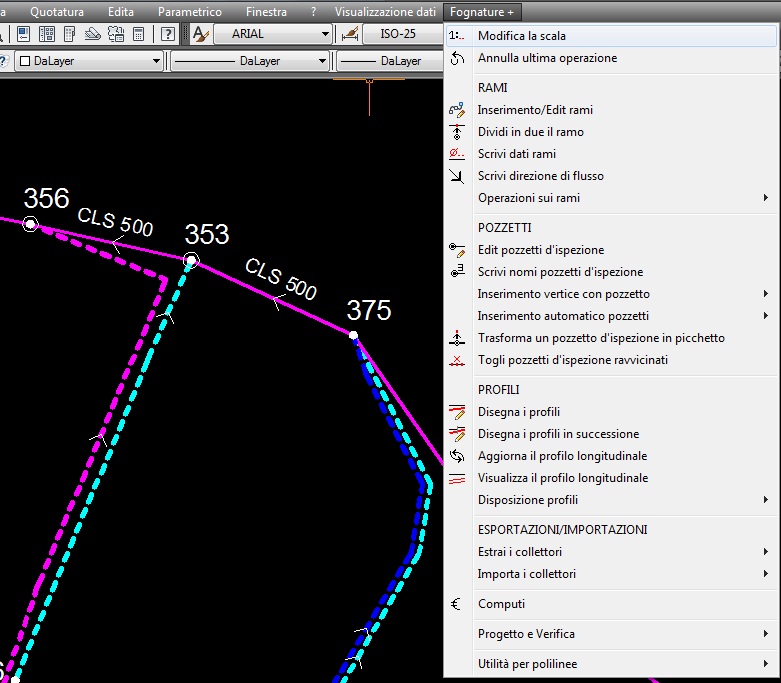781x683 pixels.
Task: Click the Disegna profili in successione icon
Action: pos(457,434)
